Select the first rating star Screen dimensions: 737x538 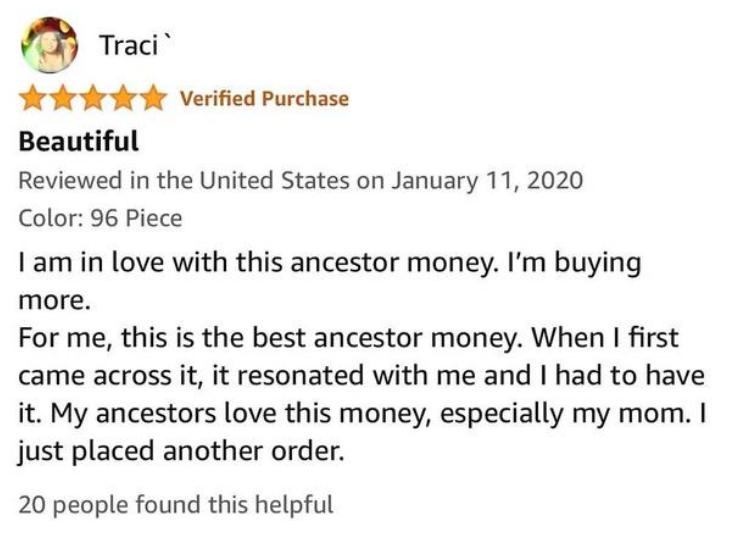tap(33, 98)
